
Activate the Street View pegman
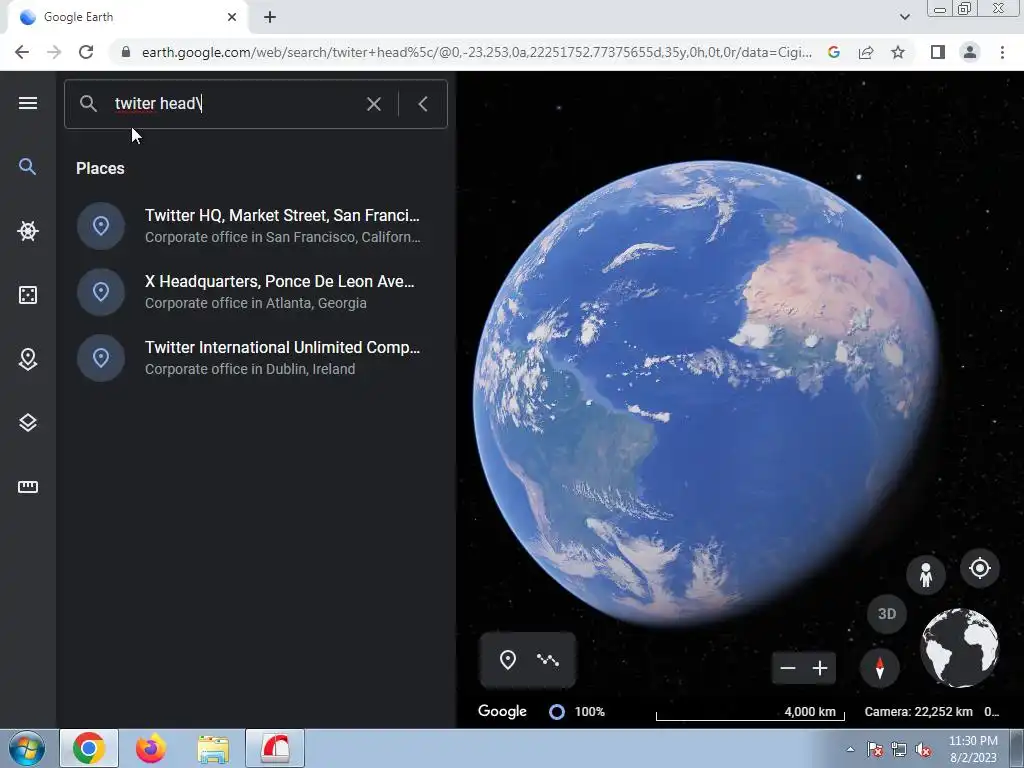pos(925,575)
